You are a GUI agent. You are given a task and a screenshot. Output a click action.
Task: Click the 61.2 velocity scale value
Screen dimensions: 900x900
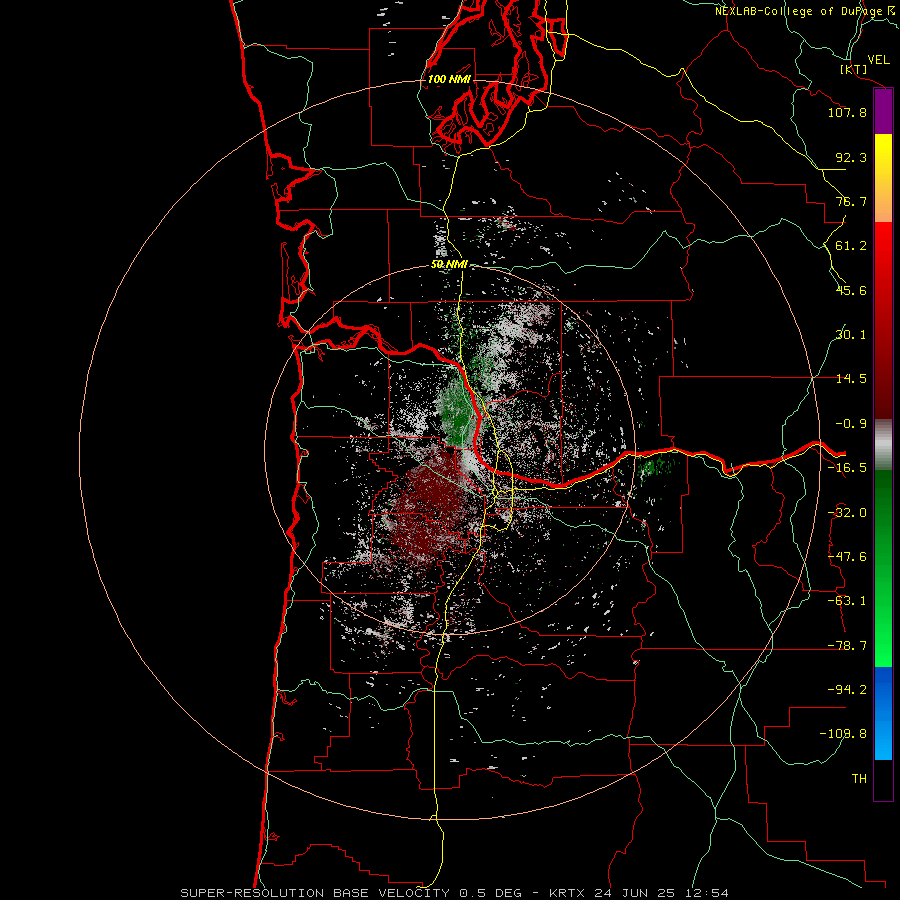(851, 246)
